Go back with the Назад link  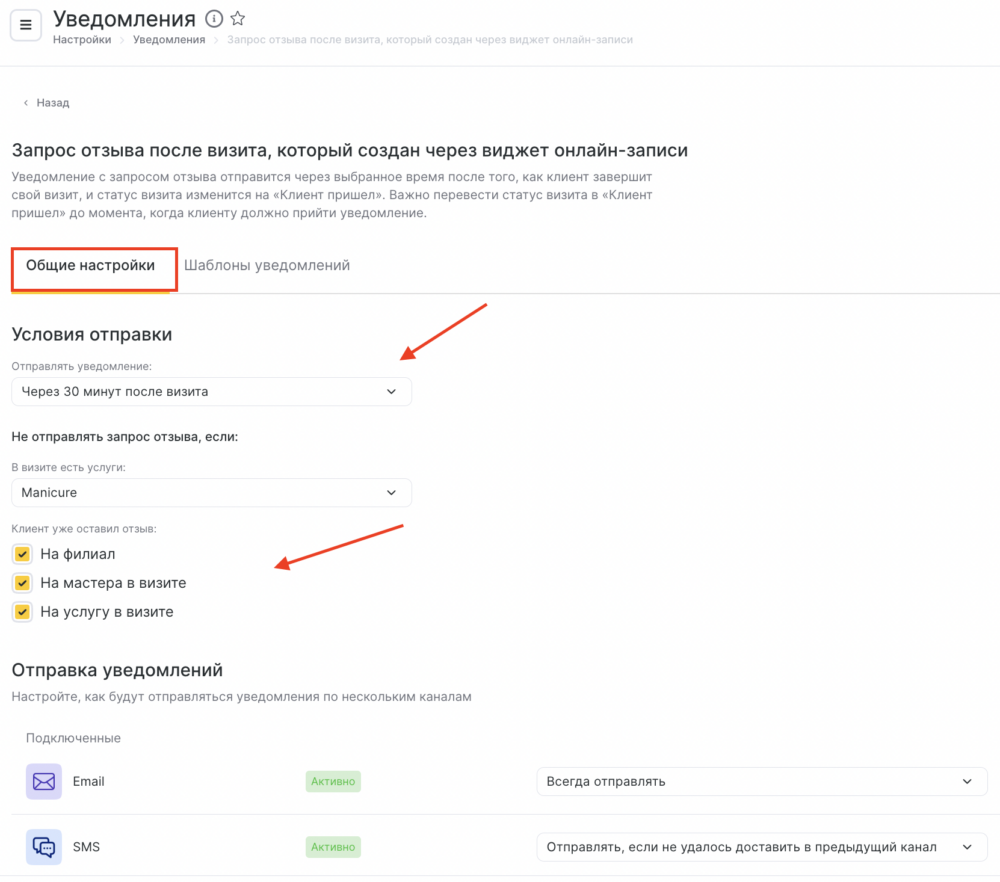pos(53,103)
